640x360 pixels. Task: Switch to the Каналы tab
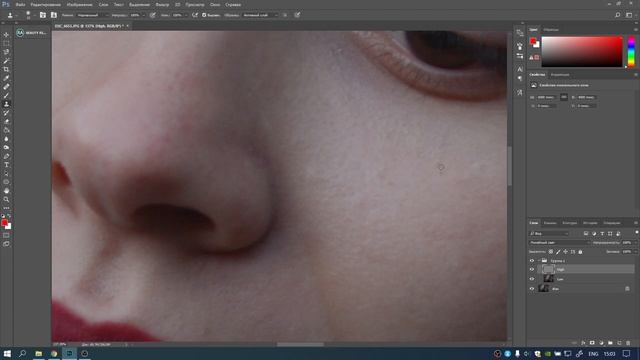(550, 223)
